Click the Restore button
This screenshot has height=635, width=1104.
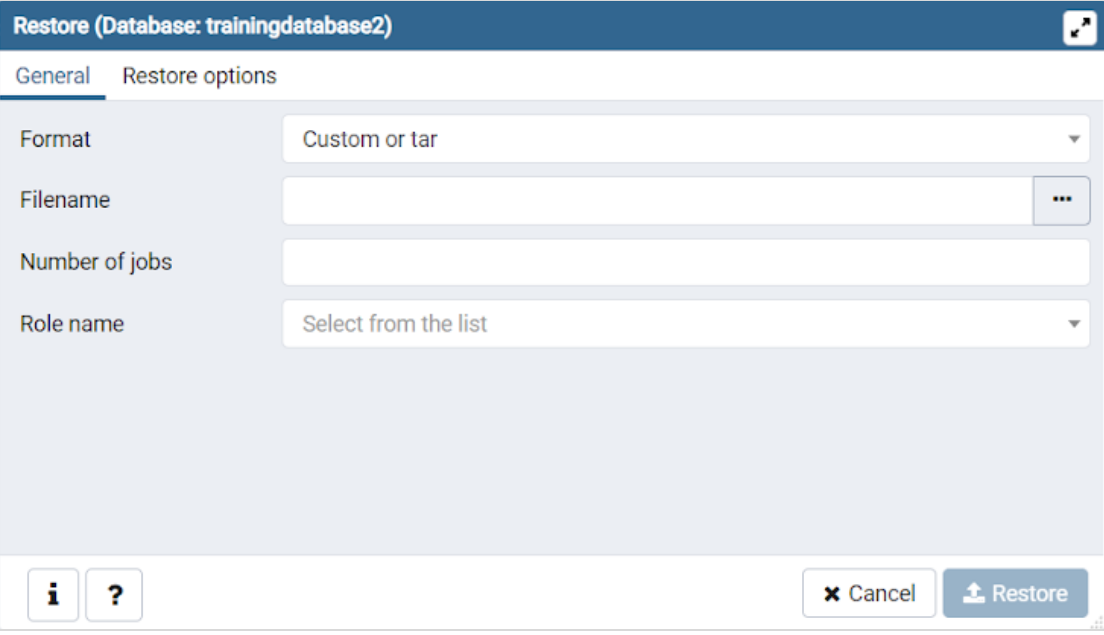[1015, 594]
